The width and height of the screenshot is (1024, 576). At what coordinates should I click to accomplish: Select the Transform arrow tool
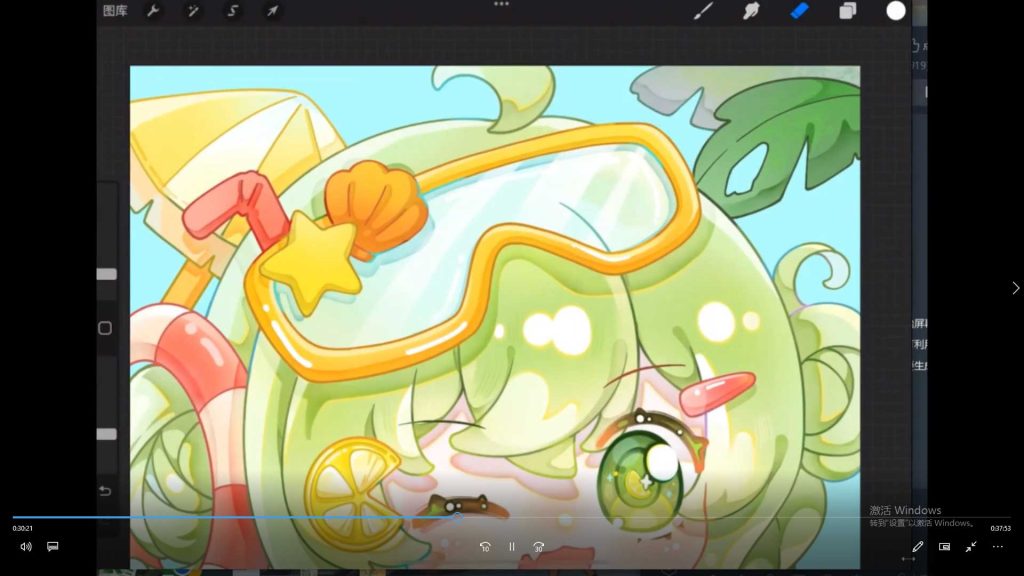click(x=271, y=11)
